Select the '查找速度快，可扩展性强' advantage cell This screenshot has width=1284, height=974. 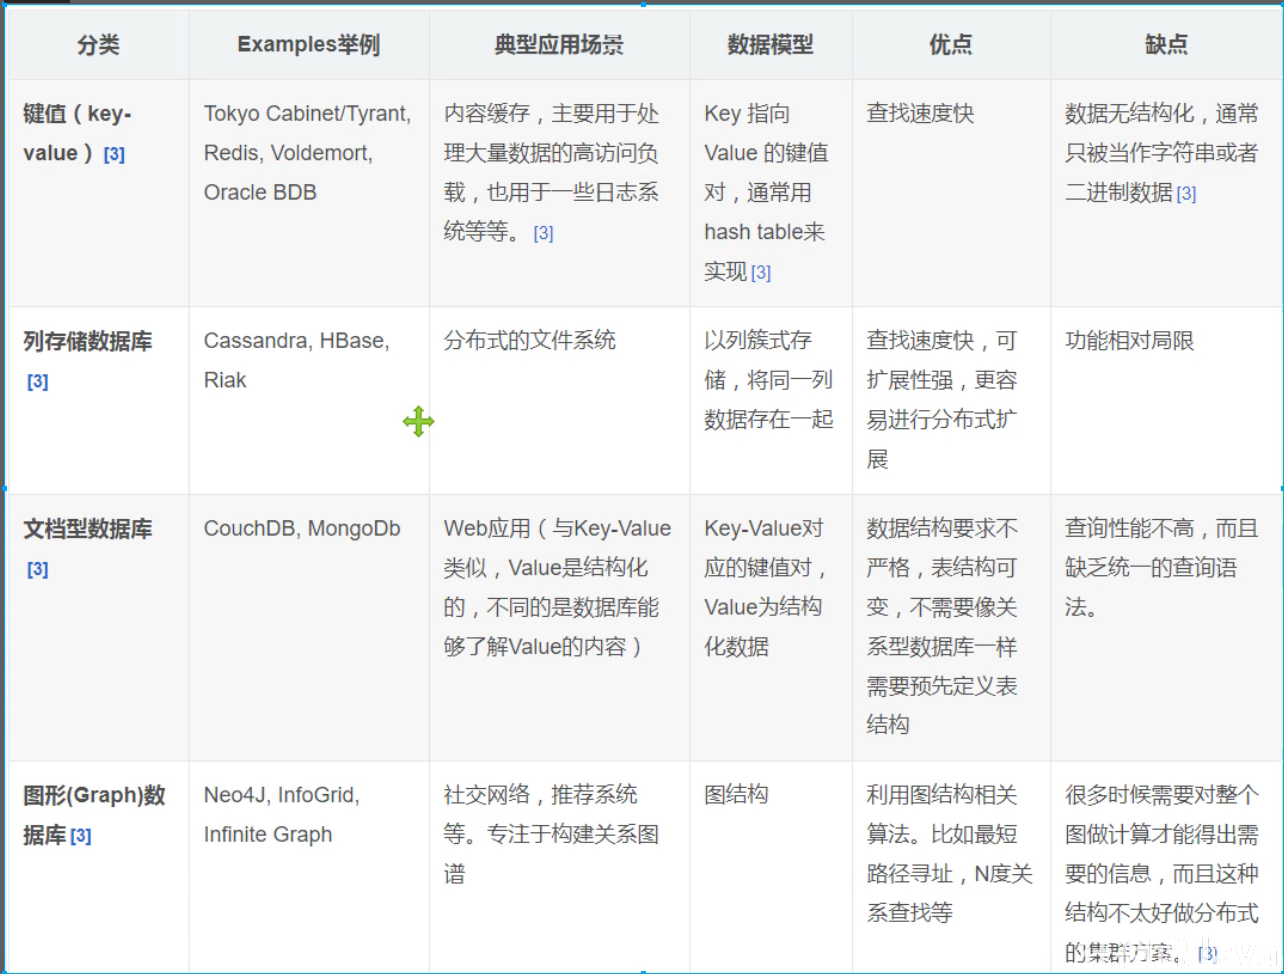(951, 400)
